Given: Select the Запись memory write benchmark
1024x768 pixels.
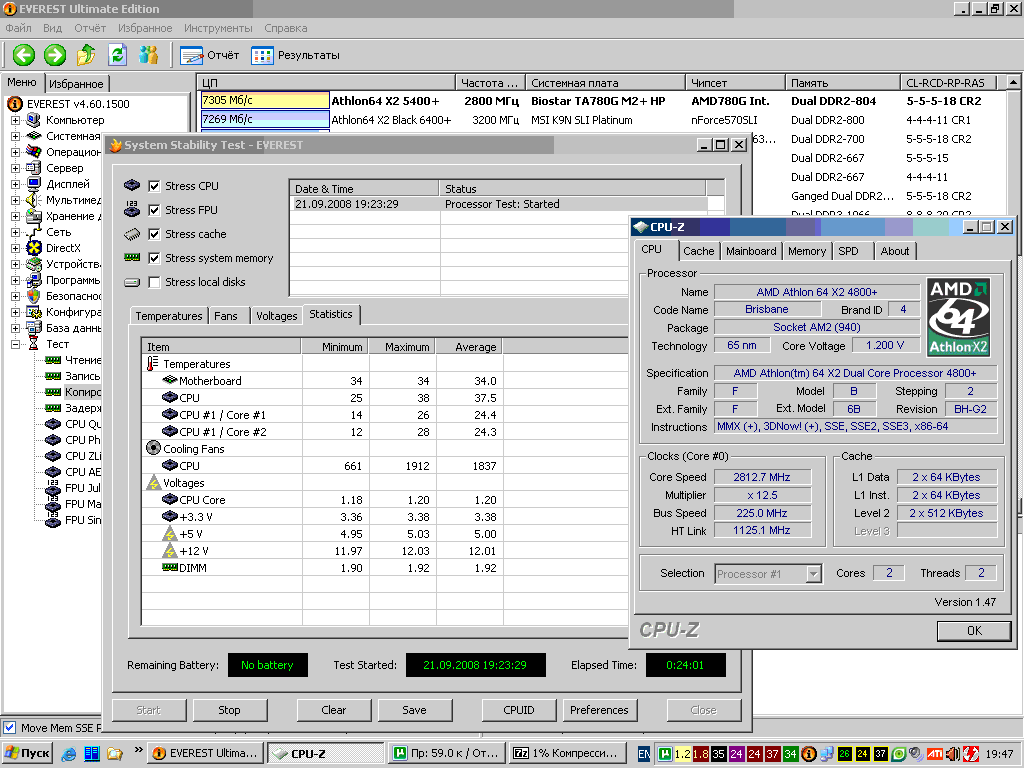Looking at the screenshot, I should (82, 376).
